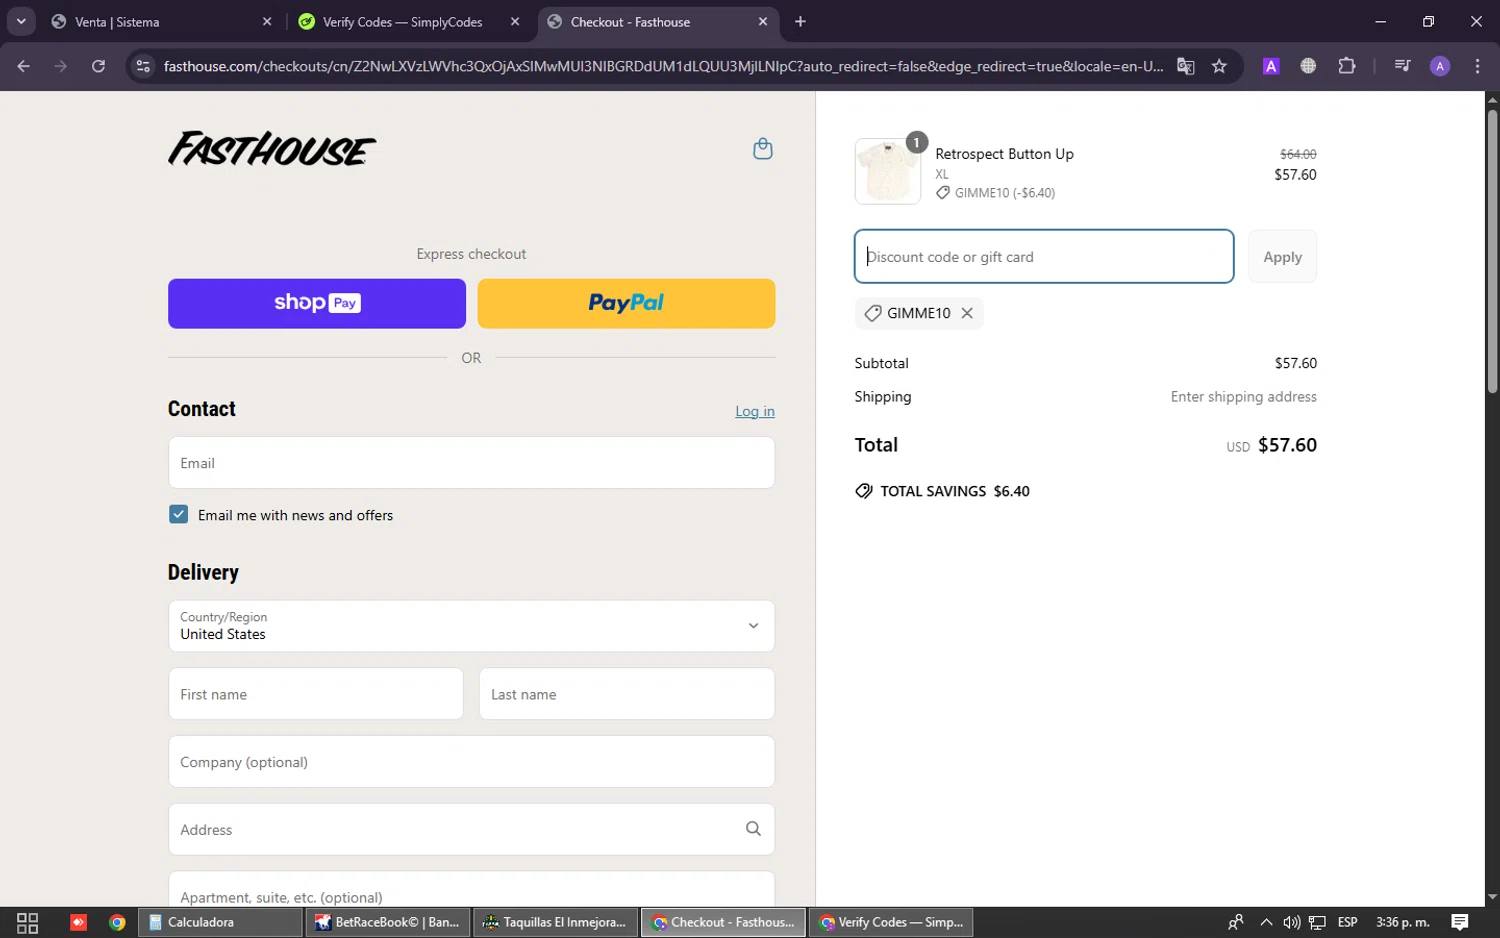Click the Apply discount button
The width and height of the screenshot is (1500, 938).
[x=1282, y=257]
